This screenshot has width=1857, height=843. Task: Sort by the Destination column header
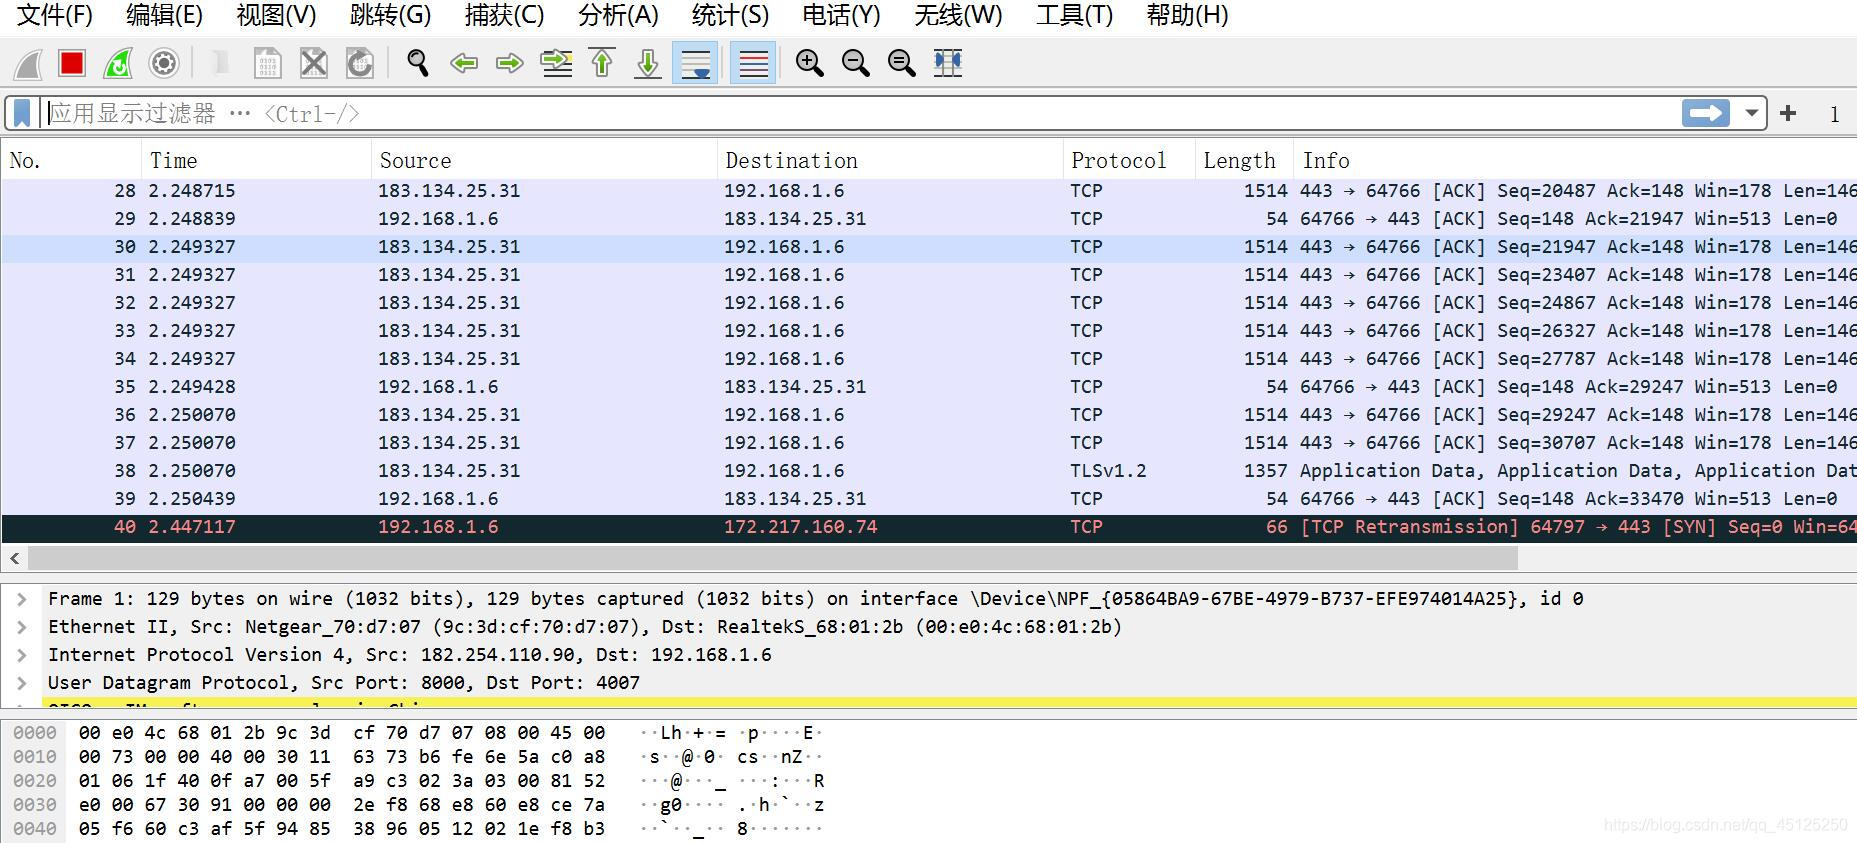pyautogui.click(x=890, y=160)
